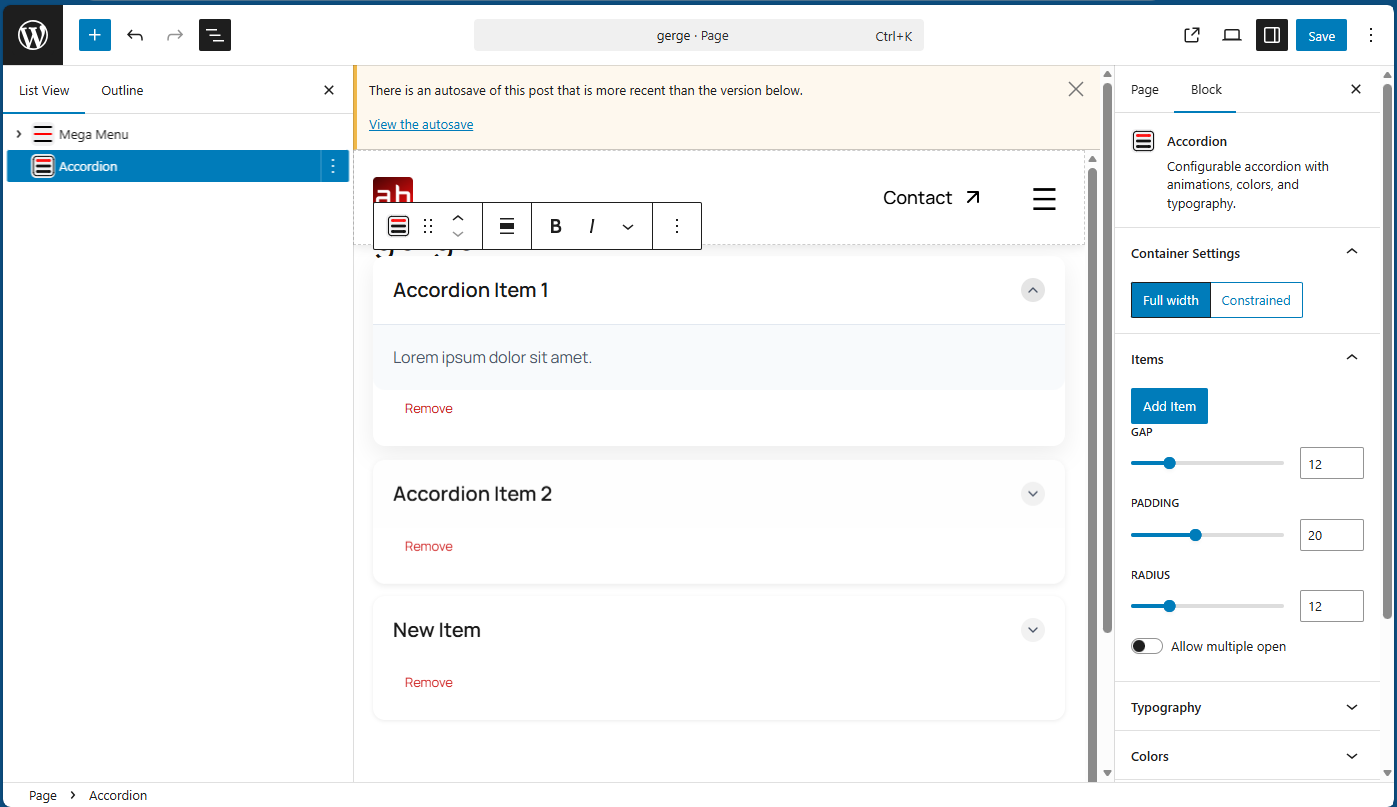Click the Add Item button
The image size is (1397, 807).
(1169, 406)
